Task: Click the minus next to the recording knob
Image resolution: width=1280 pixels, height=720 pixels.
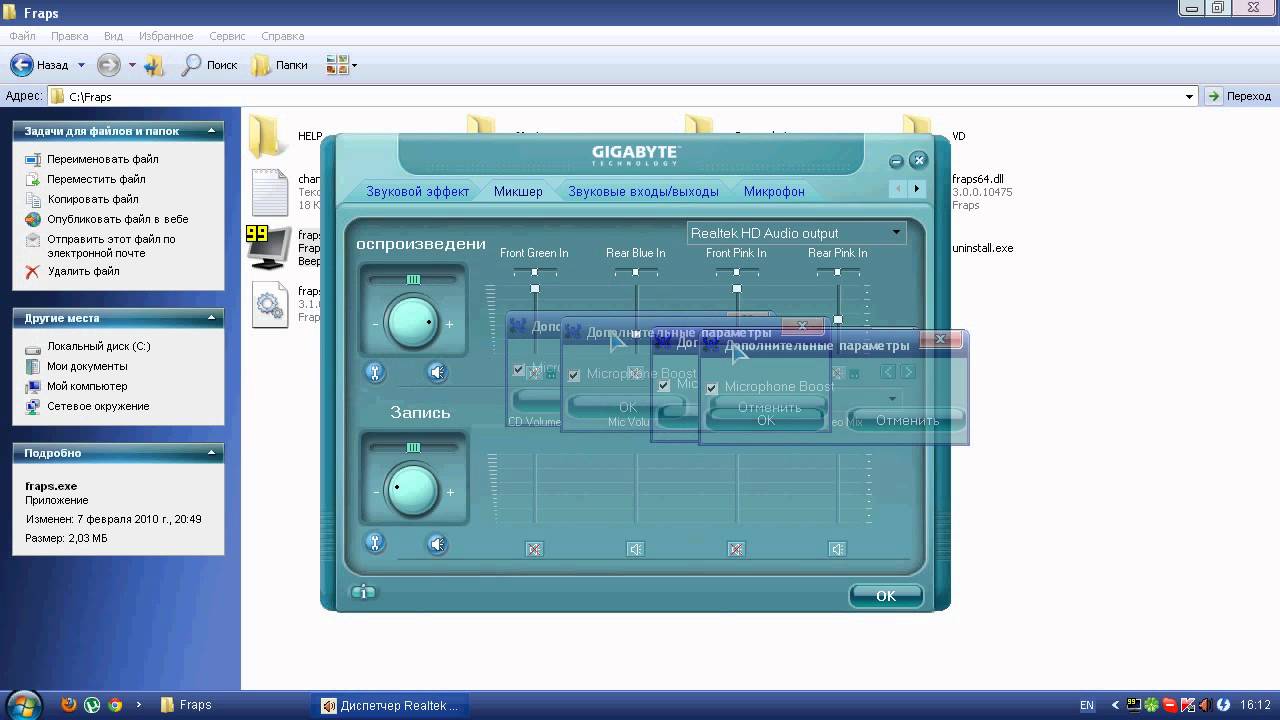Action: (376, 492)
